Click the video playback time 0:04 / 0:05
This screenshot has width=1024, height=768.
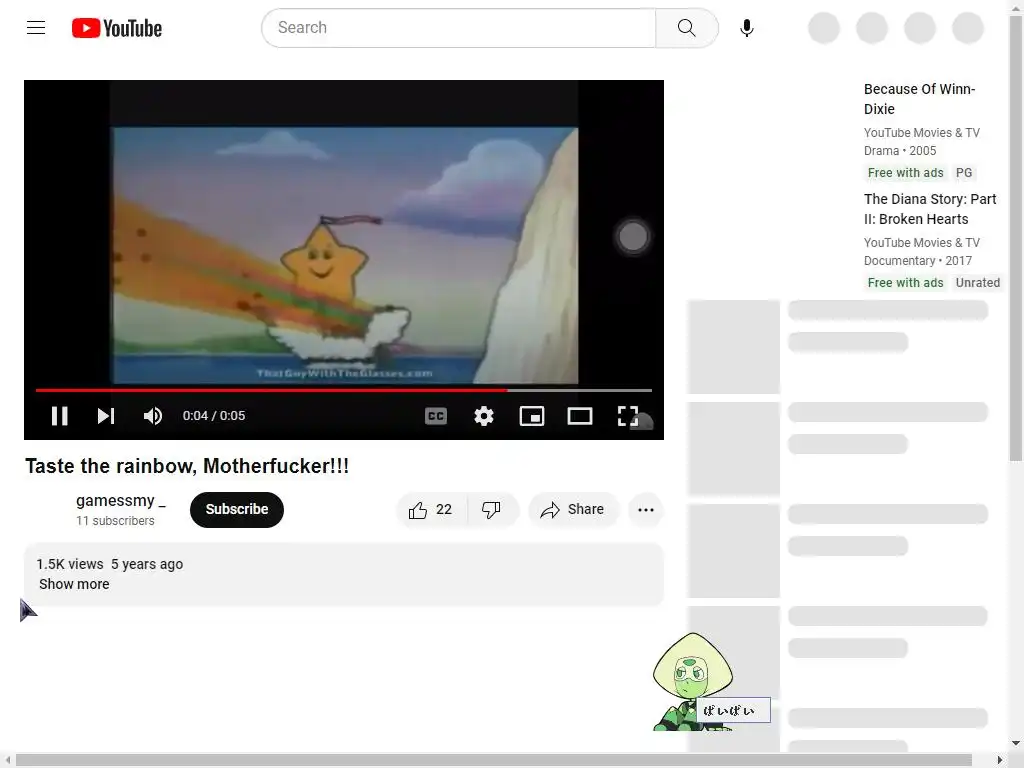(x=214, y=415)
